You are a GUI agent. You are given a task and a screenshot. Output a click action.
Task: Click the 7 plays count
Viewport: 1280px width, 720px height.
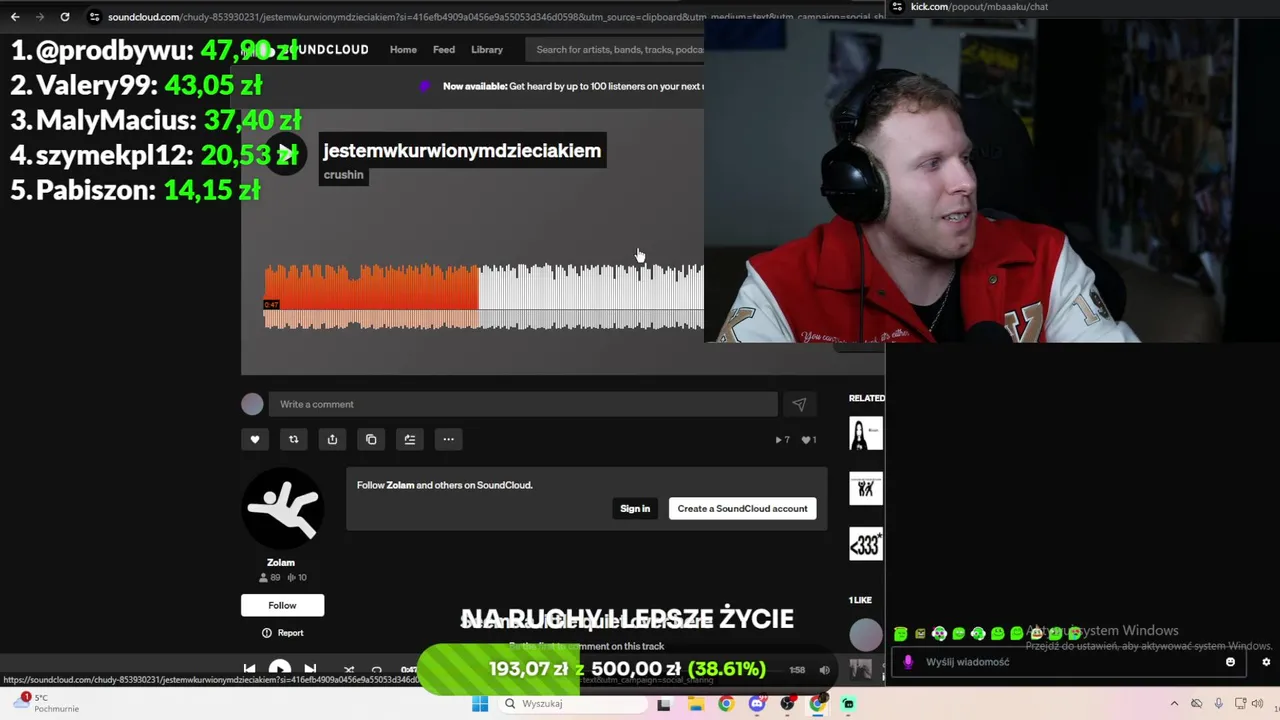[x=783, y=440]
